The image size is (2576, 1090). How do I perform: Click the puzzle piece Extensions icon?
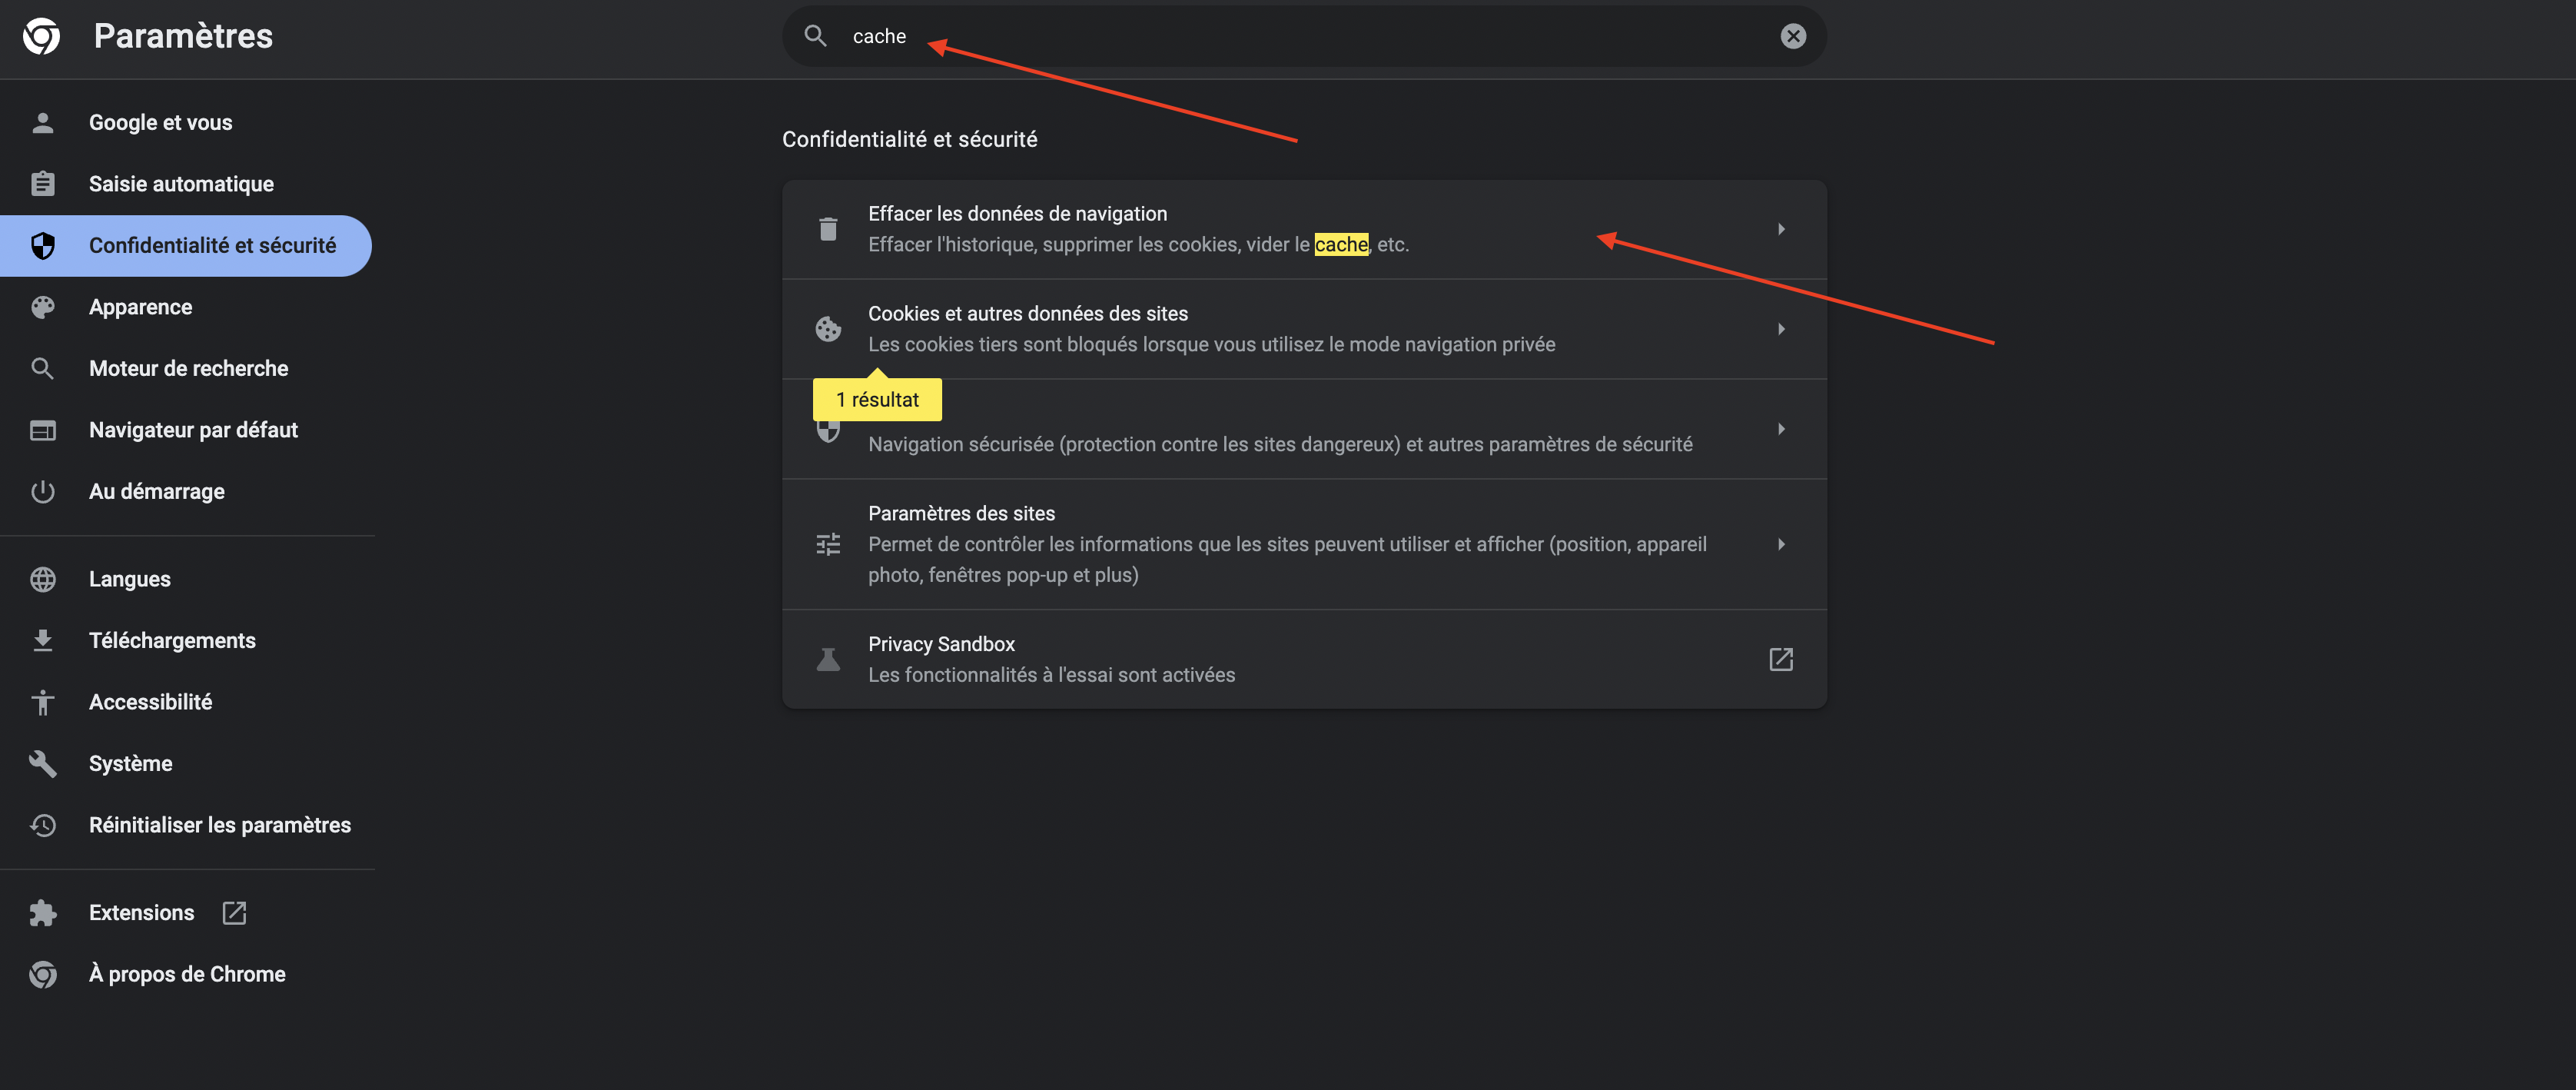tap(42, 913)
